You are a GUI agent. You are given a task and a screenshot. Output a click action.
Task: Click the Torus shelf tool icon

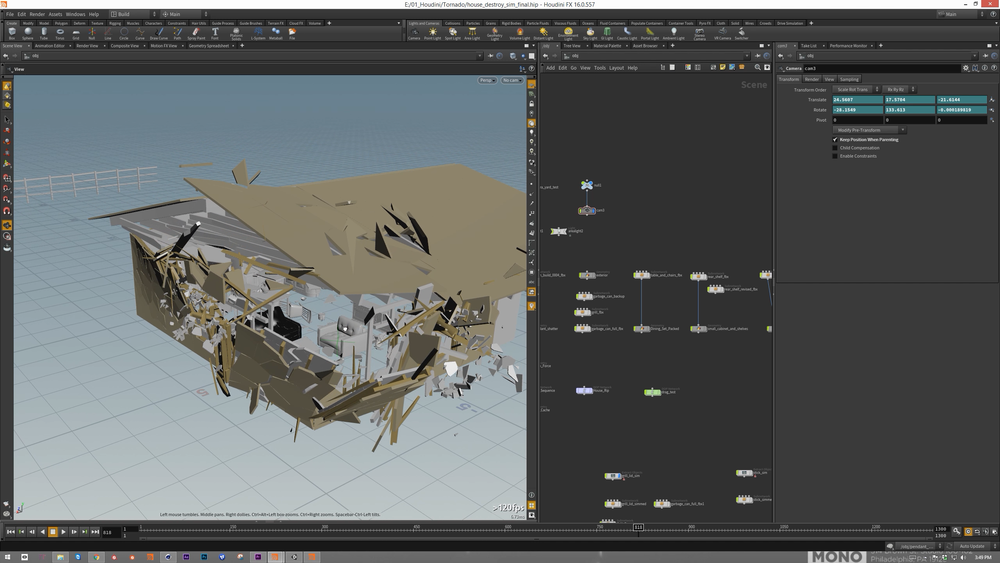[60, 33]
